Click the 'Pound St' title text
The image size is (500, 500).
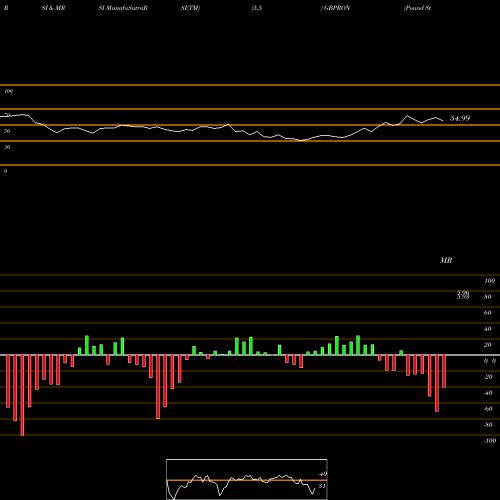[x=417, y=8]
